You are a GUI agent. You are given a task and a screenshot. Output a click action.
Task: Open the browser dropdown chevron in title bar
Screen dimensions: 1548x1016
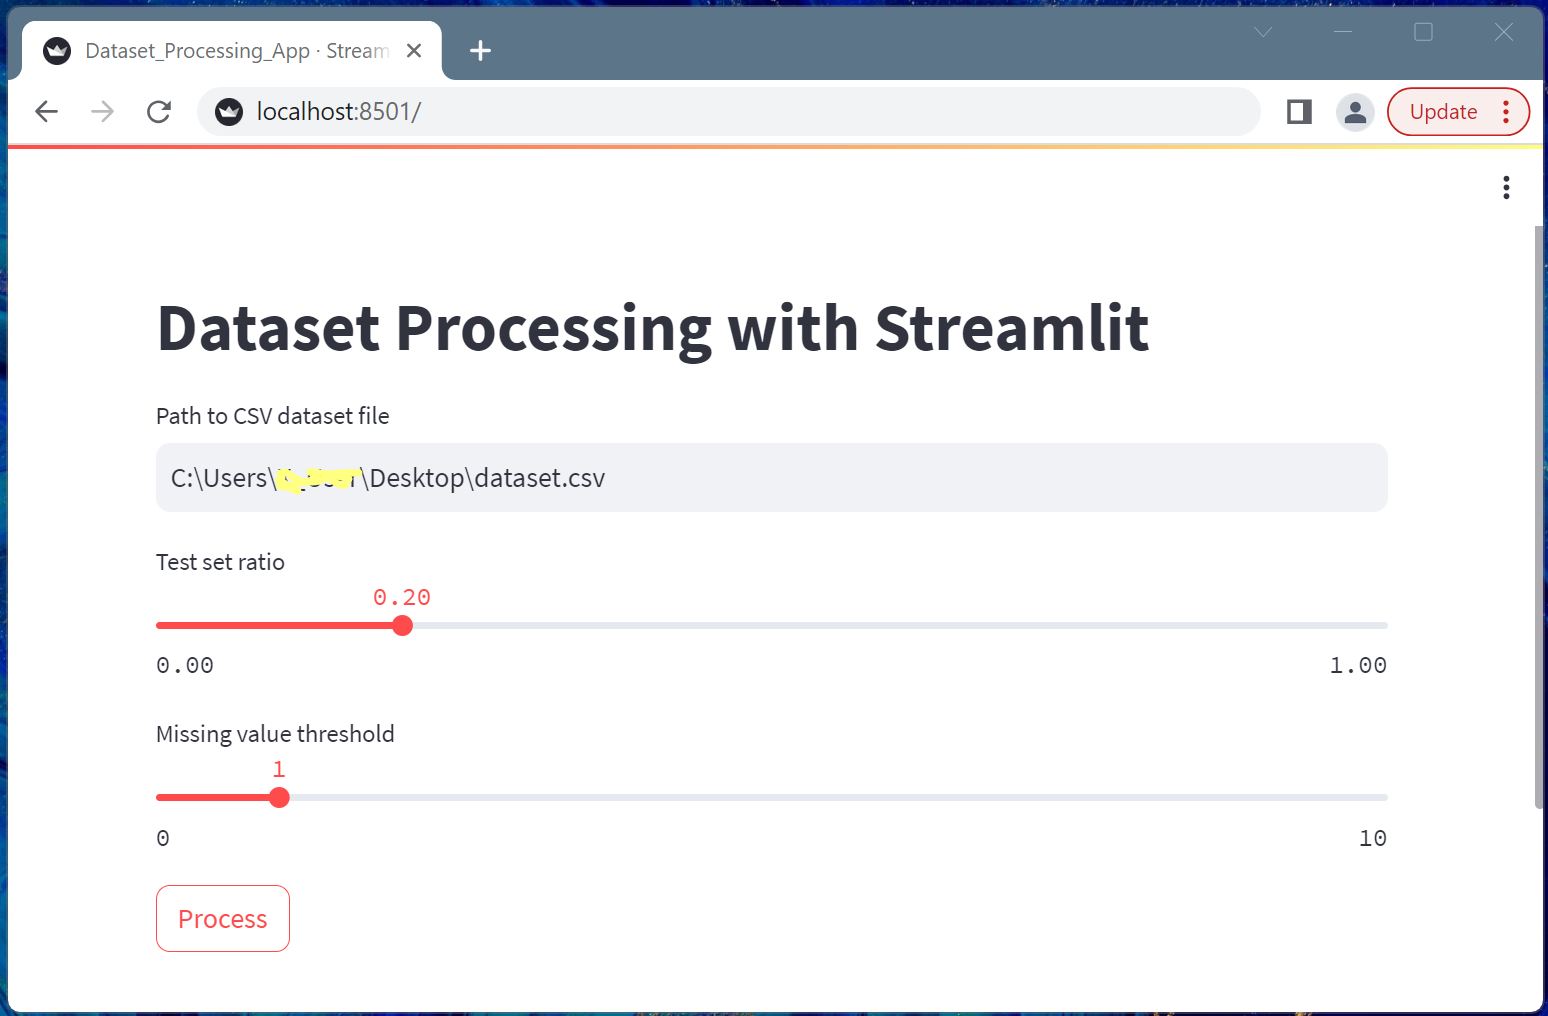pos(1262,32)
